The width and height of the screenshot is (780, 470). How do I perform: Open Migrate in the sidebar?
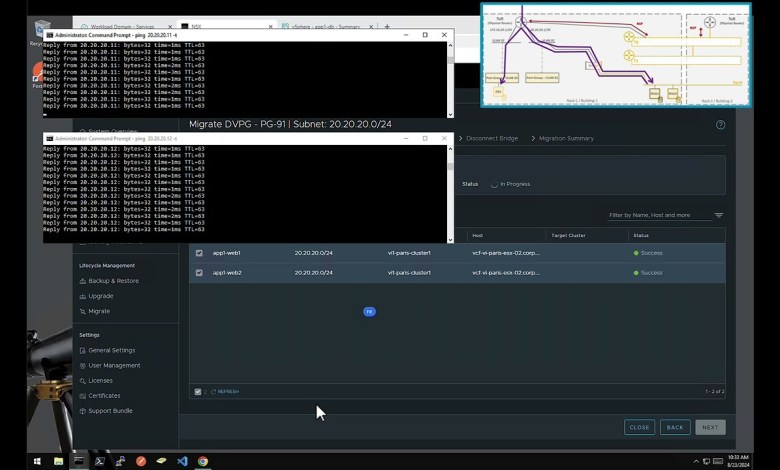pyautogui.click(x=99, y=311)
